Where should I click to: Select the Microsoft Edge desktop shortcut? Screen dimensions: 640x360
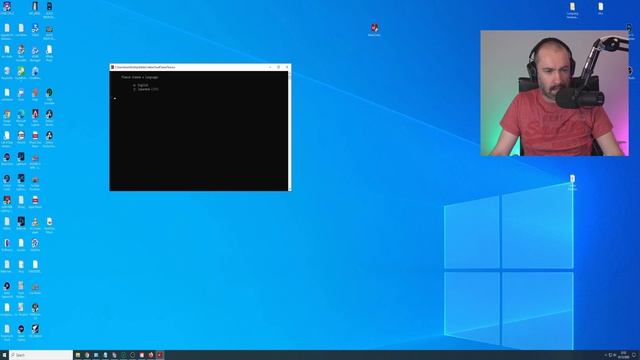pos(21,117)
